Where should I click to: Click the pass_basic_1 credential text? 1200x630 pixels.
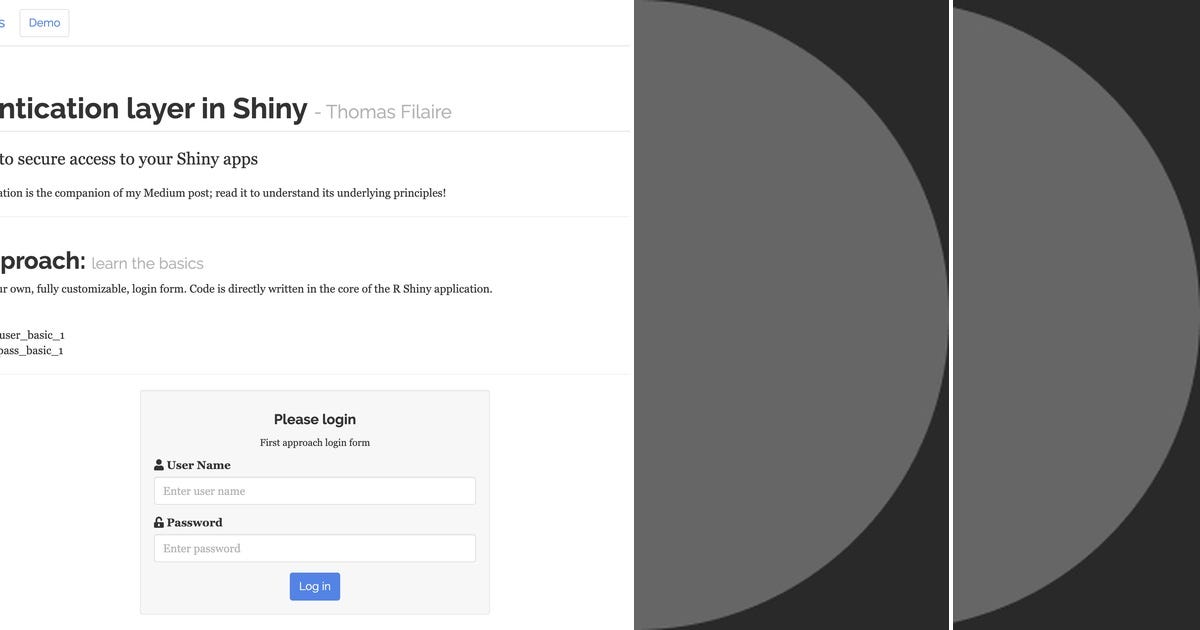(x=32, y=351)
